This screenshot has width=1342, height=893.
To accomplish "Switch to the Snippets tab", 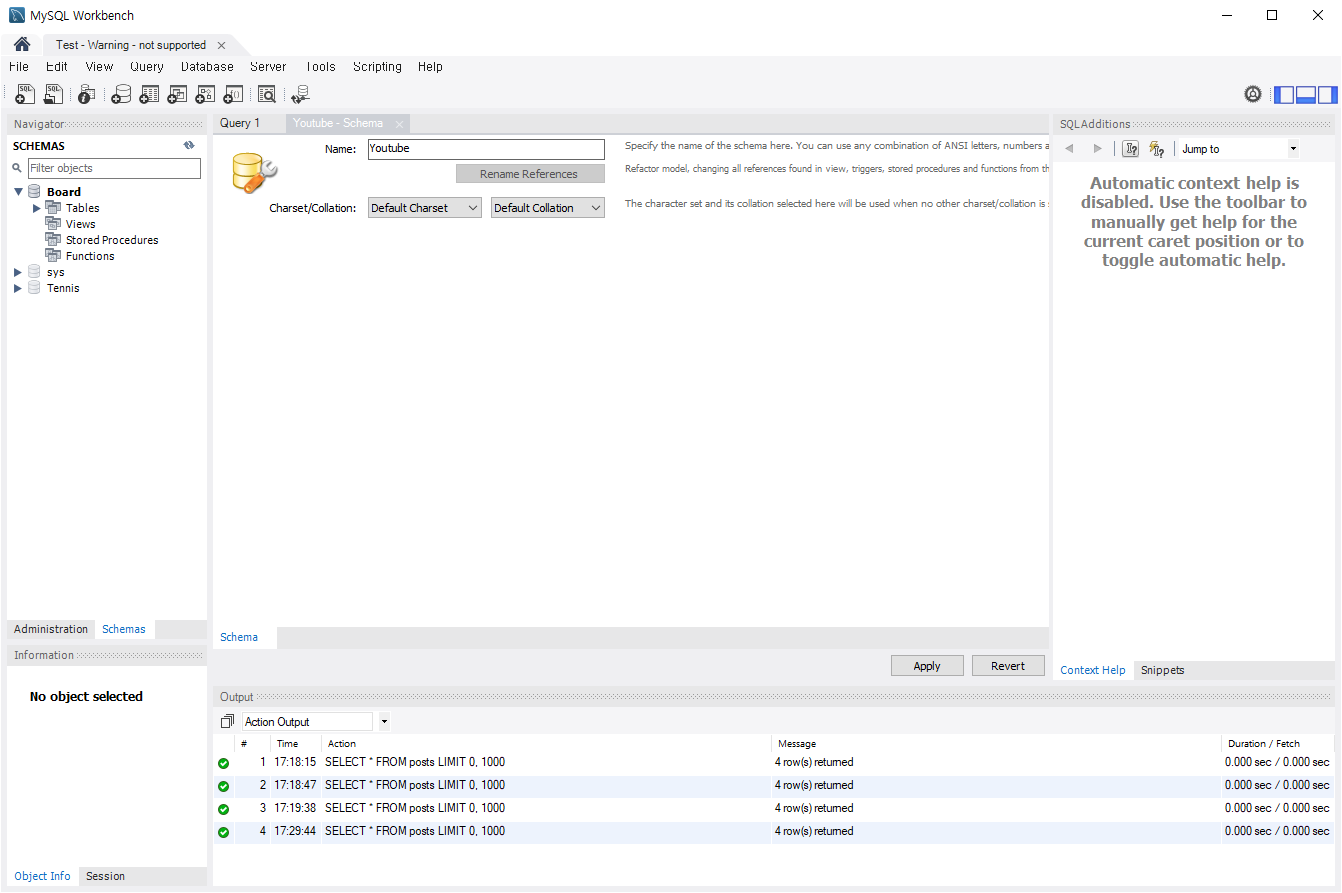I will pos(1162,670).
